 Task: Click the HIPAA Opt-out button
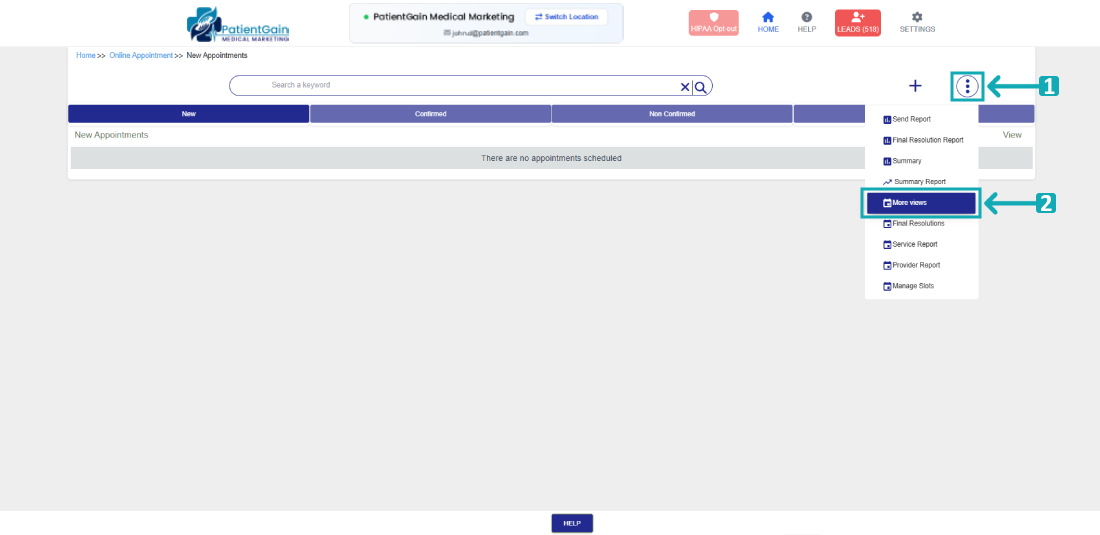click(x=713, y=23)
